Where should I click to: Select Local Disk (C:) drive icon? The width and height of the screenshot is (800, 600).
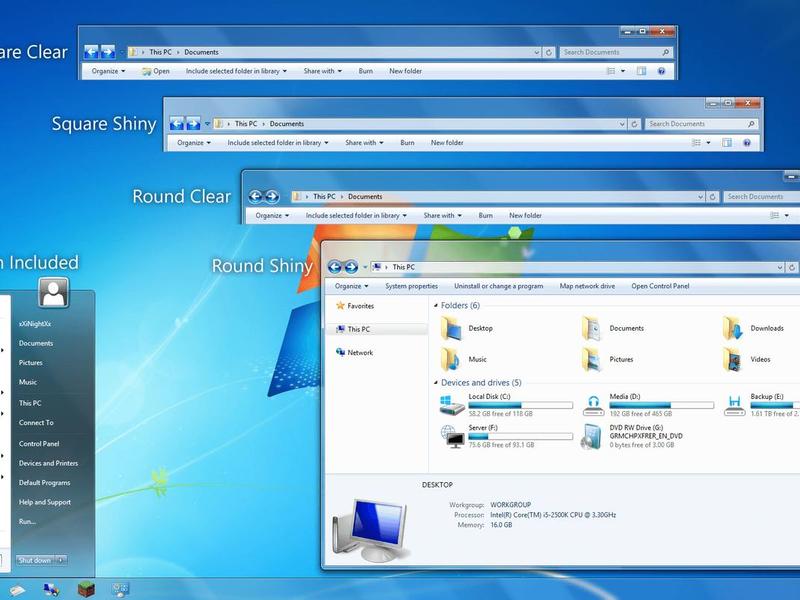point(452,406)
